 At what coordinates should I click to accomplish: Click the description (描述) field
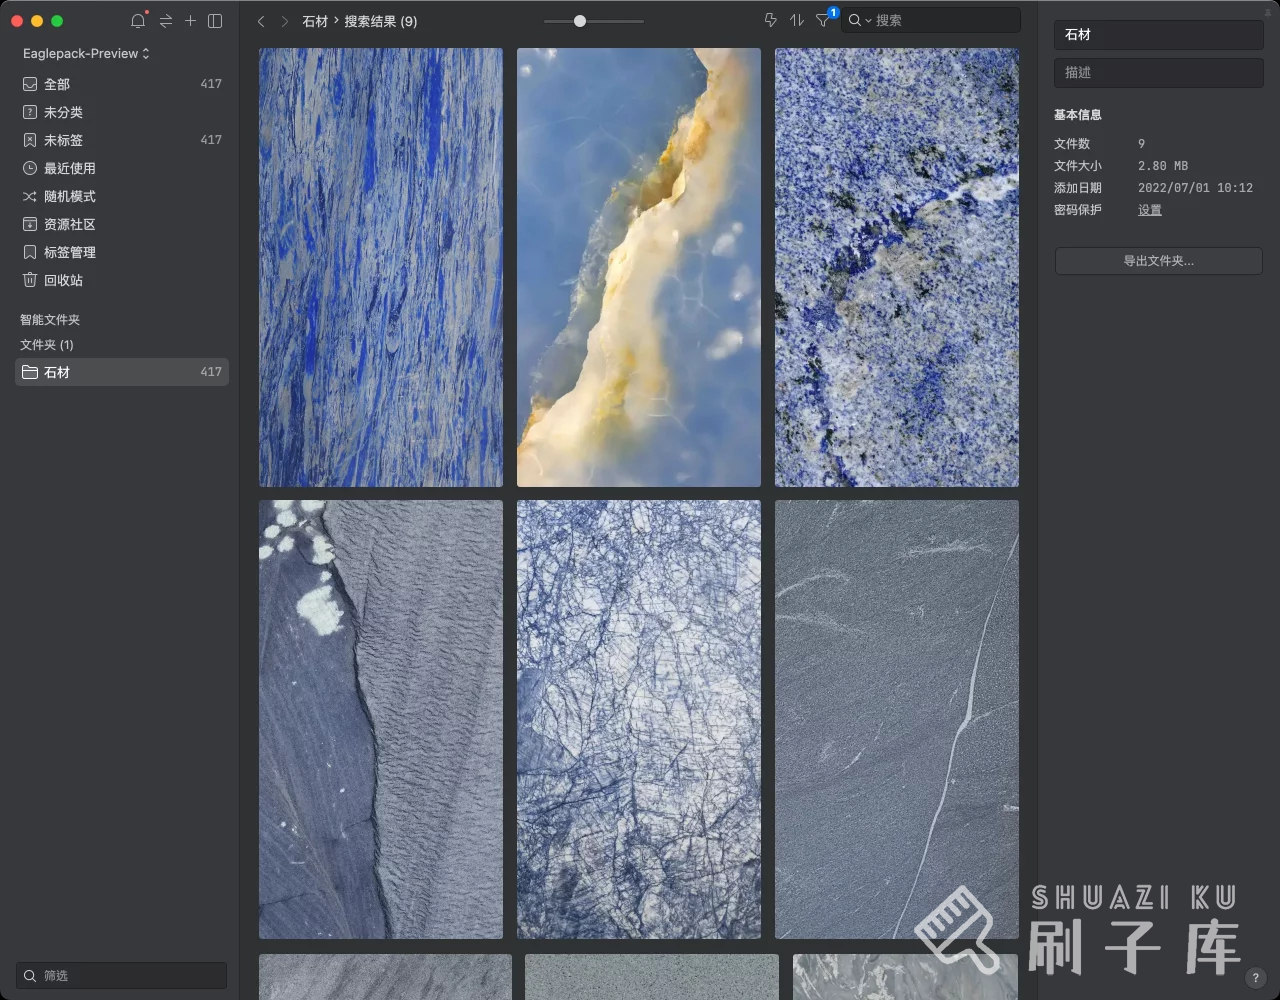click(x=1158, y=73)
